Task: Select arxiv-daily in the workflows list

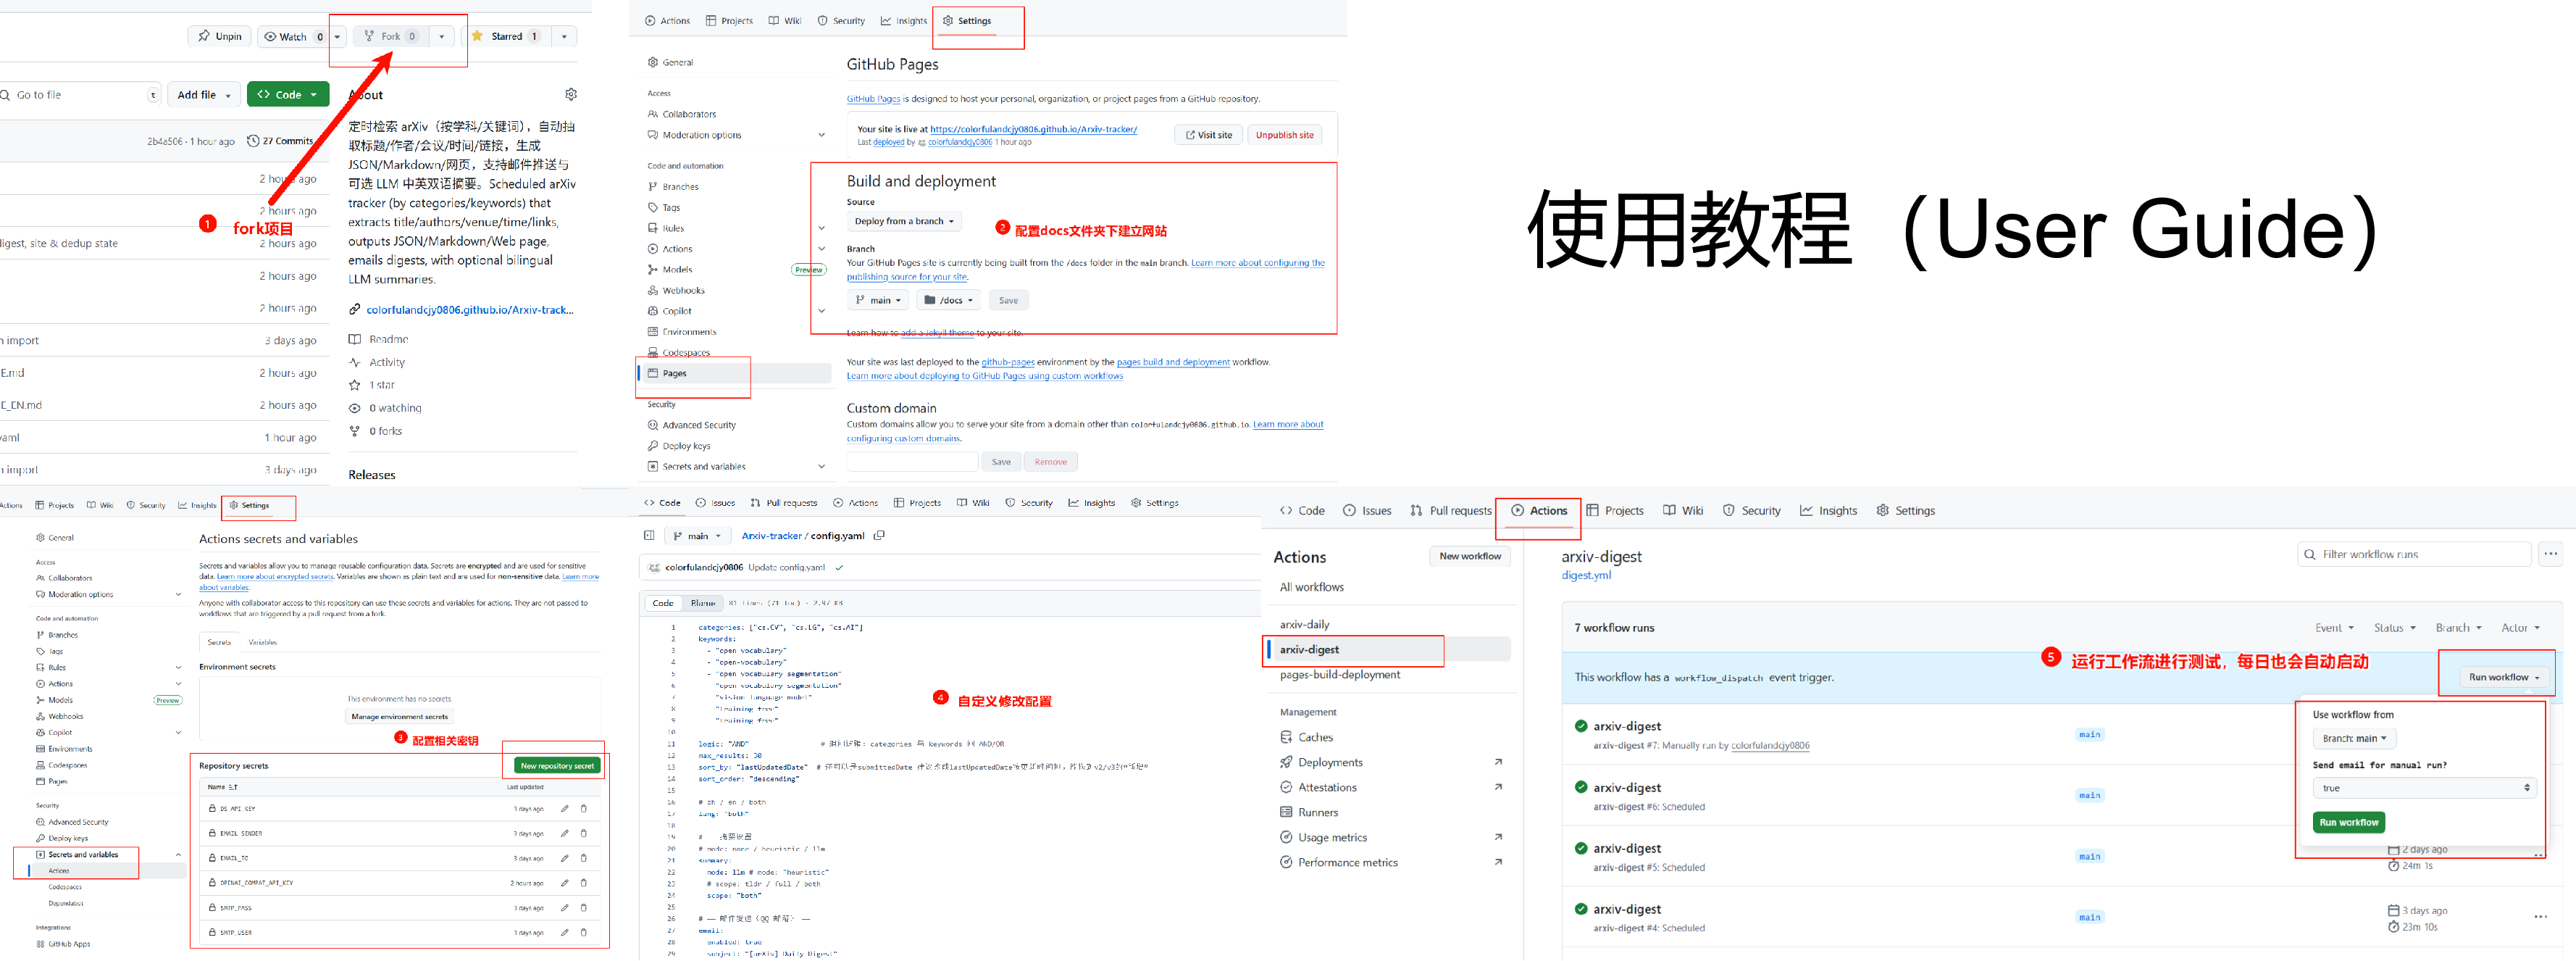Action: [x=1304, y=624]
